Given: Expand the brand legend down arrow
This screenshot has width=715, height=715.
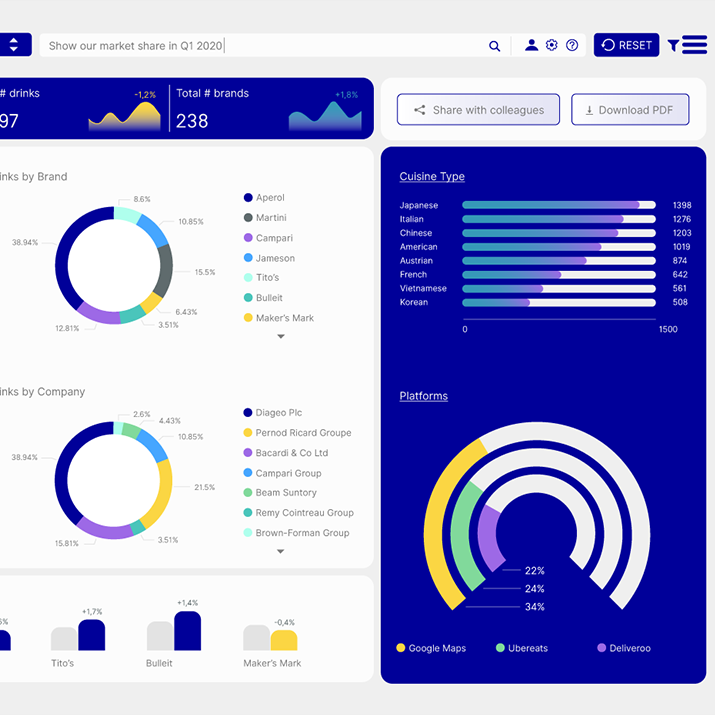Looking at the screenshot, I should pos(281,336).
